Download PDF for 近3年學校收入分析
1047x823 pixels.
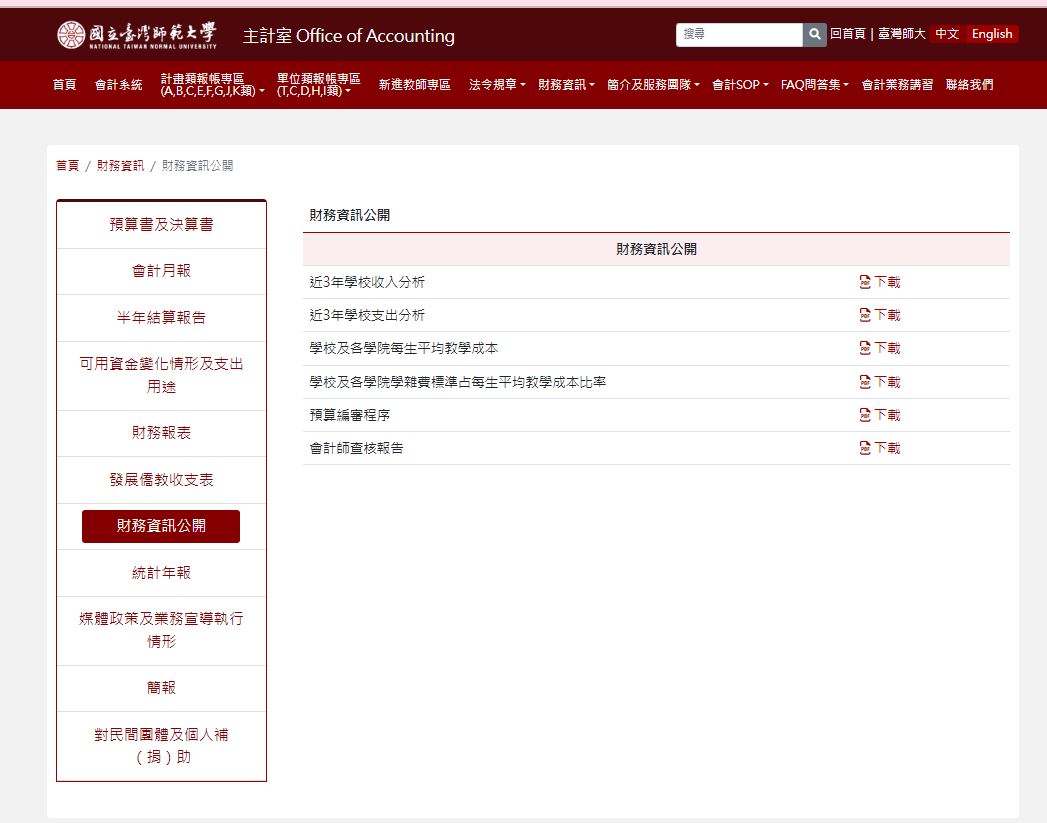(880, 282)
